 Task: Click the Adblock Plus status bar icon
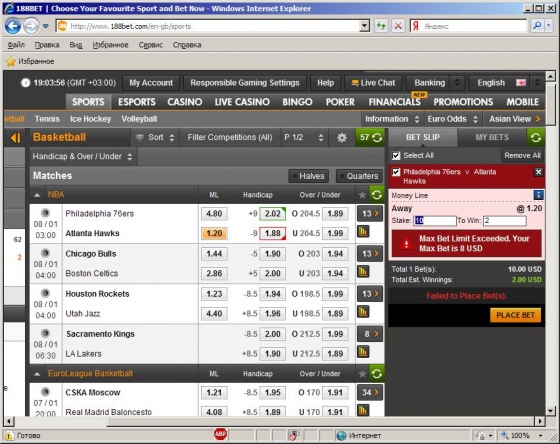[220, 434]
